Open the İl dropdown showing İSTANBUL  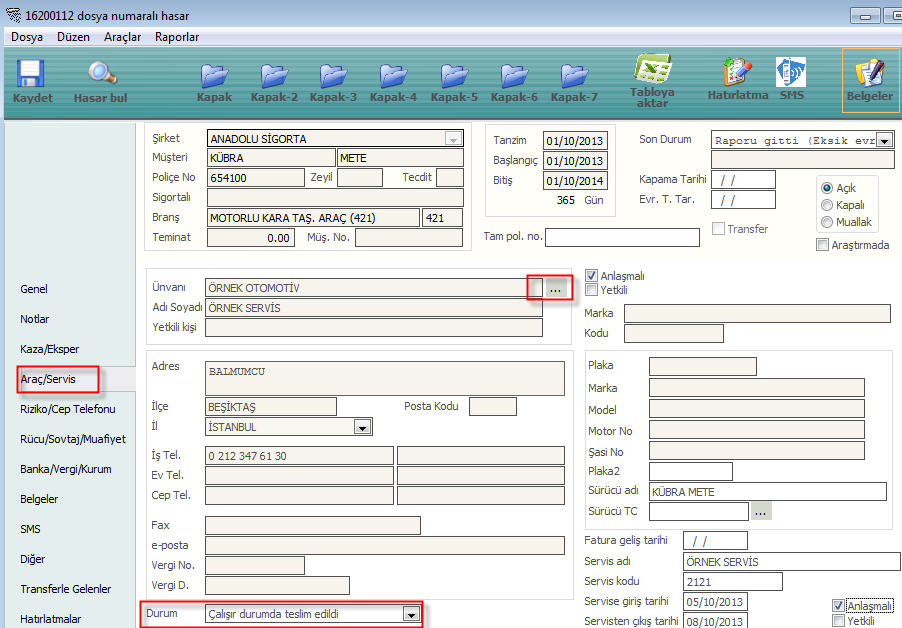[x=362, y=428]
